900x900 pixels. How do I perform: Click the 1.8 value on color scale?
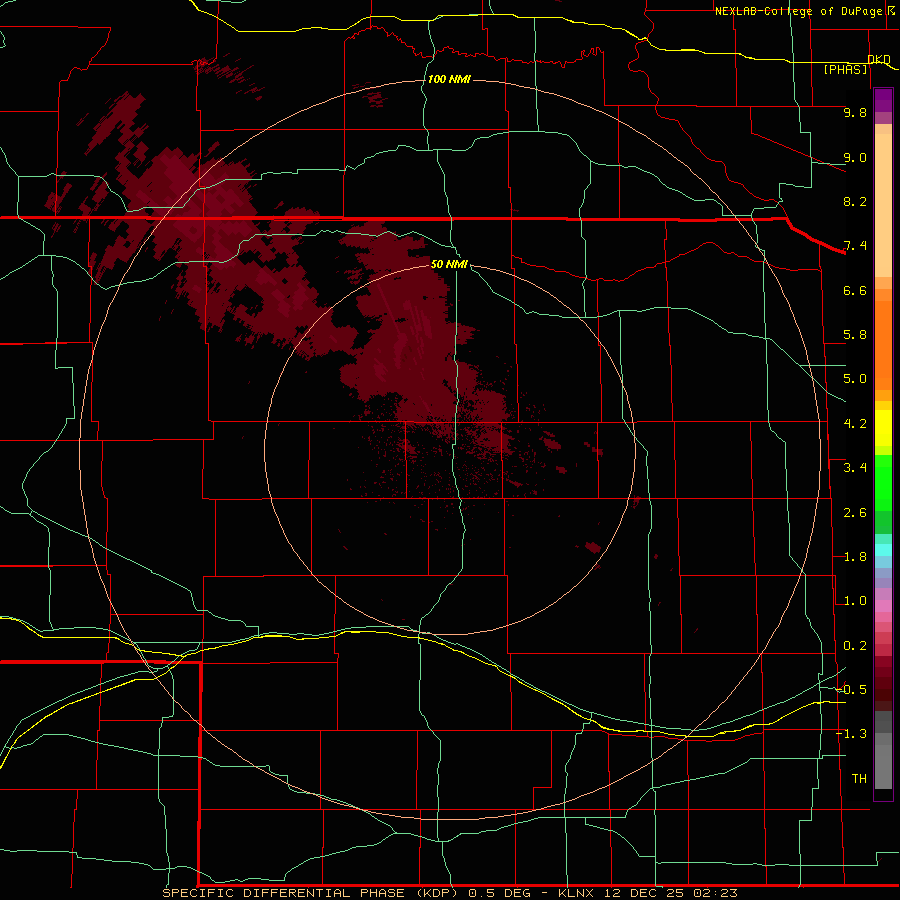855,557
